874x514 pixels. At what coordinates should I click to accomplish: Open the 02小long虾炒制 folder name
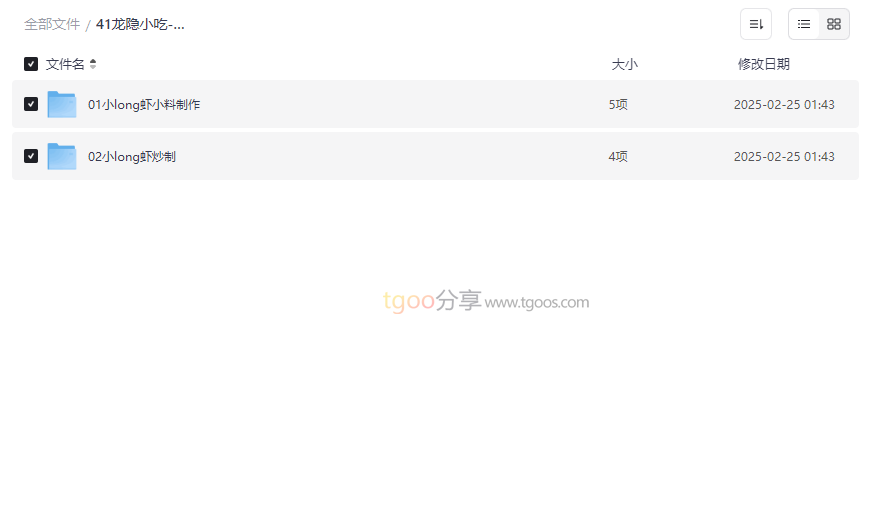point(132,156)
